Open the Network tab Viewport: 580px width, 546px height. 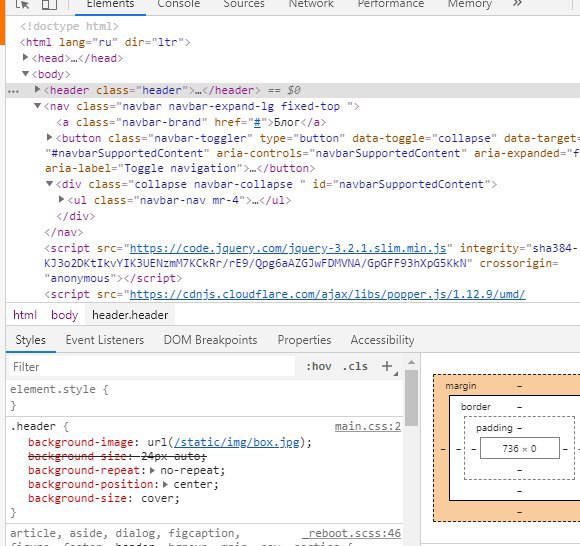311,4
